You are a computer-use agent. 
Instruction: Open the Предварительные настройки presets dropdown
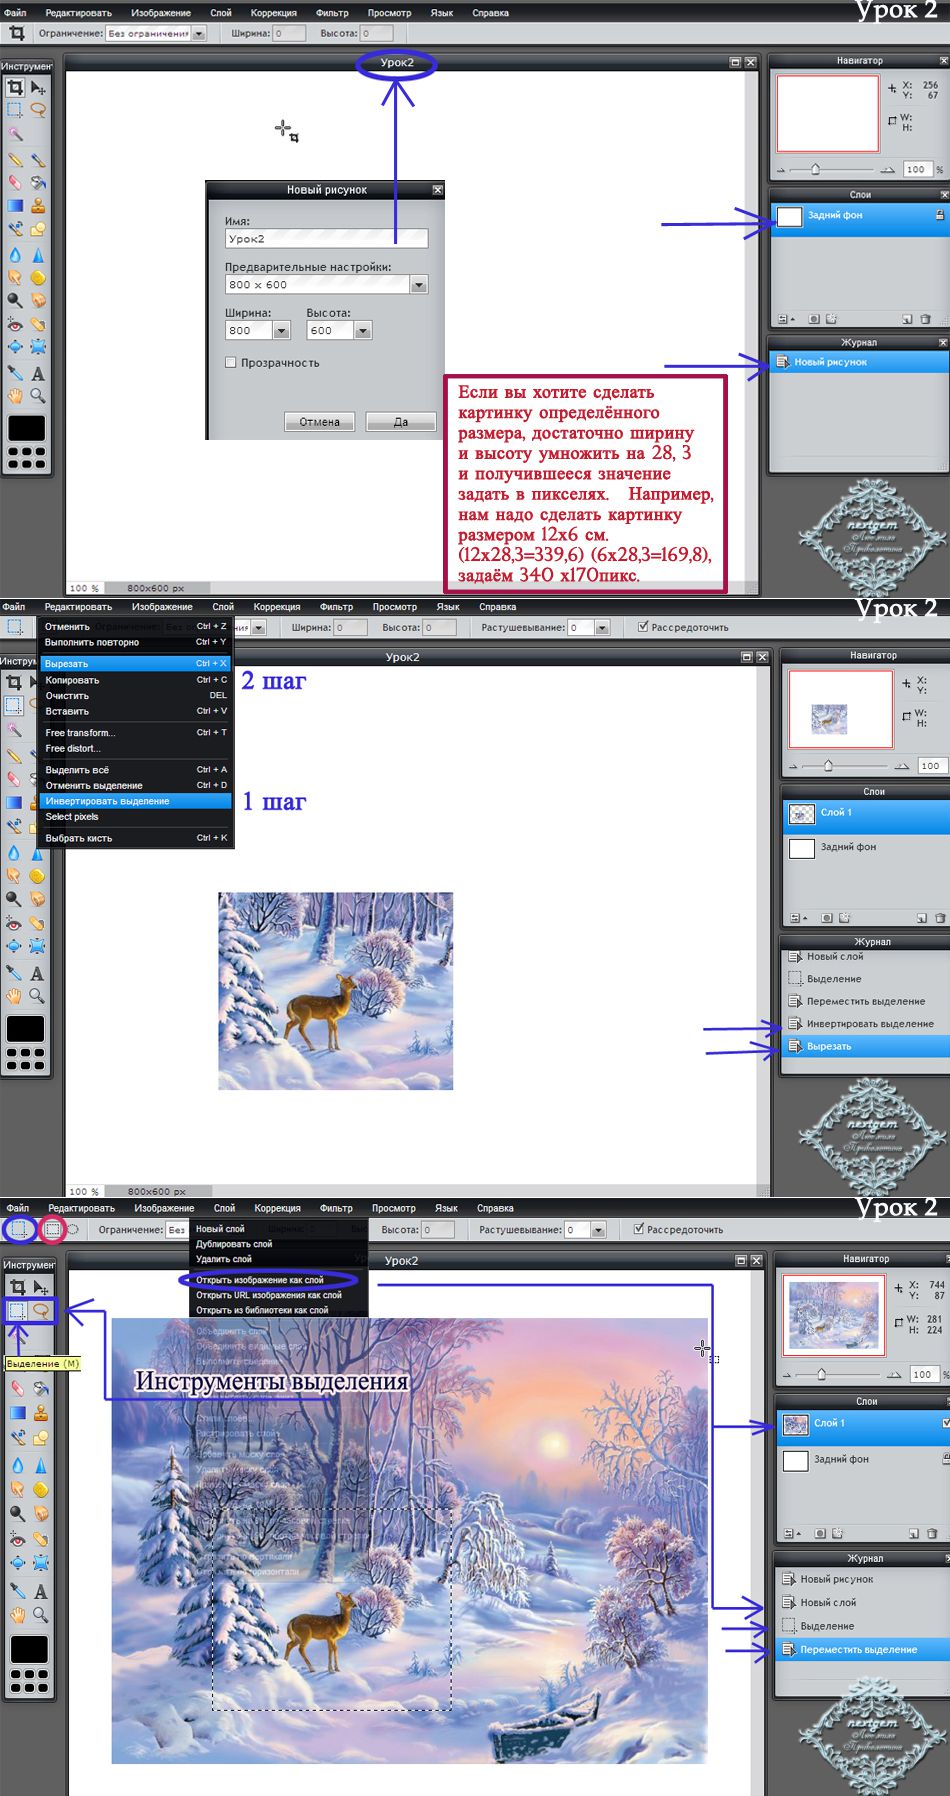pos(419,285)
